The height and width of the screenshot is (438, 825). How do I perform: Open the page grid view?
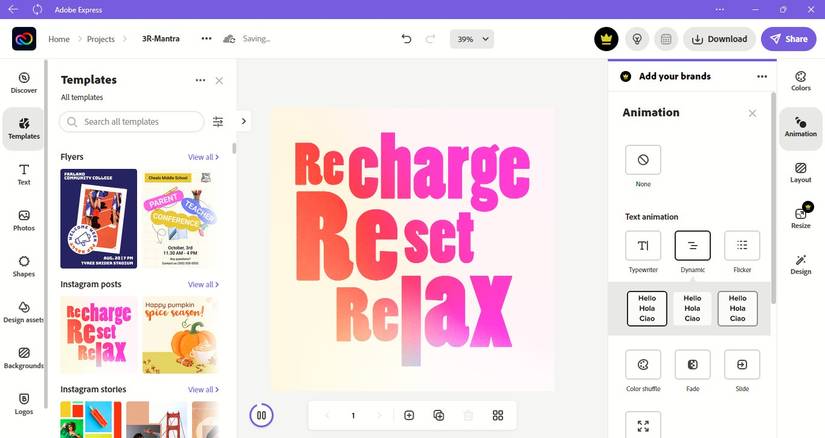498,415
